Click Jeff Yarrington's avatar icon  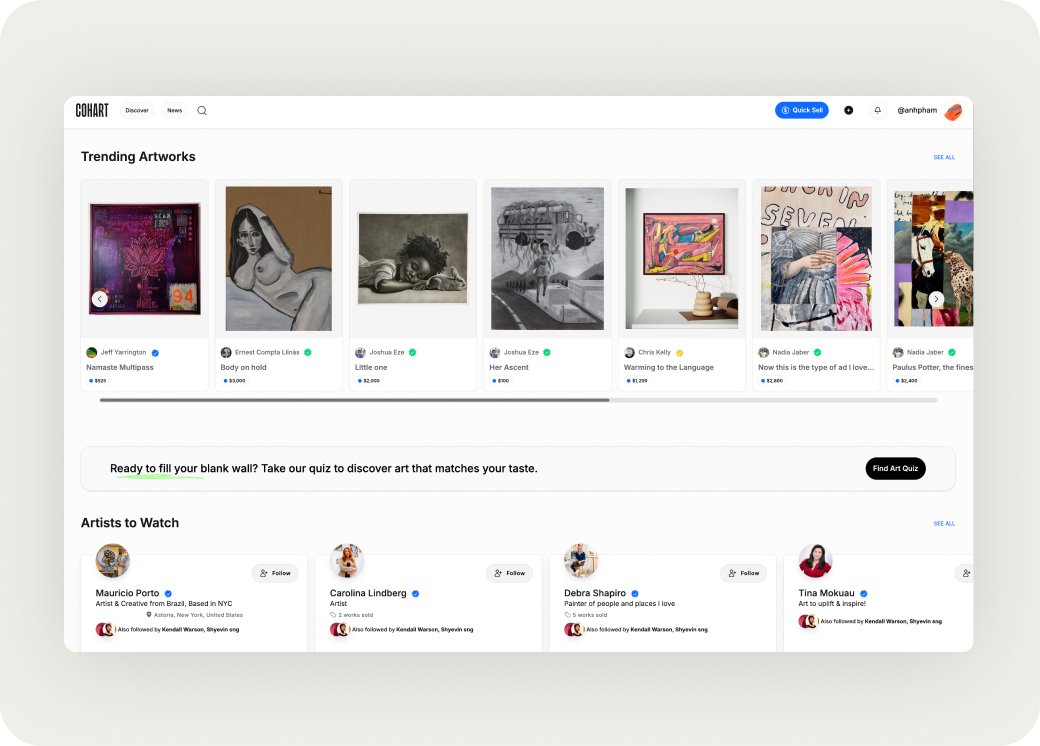(92, 352)
